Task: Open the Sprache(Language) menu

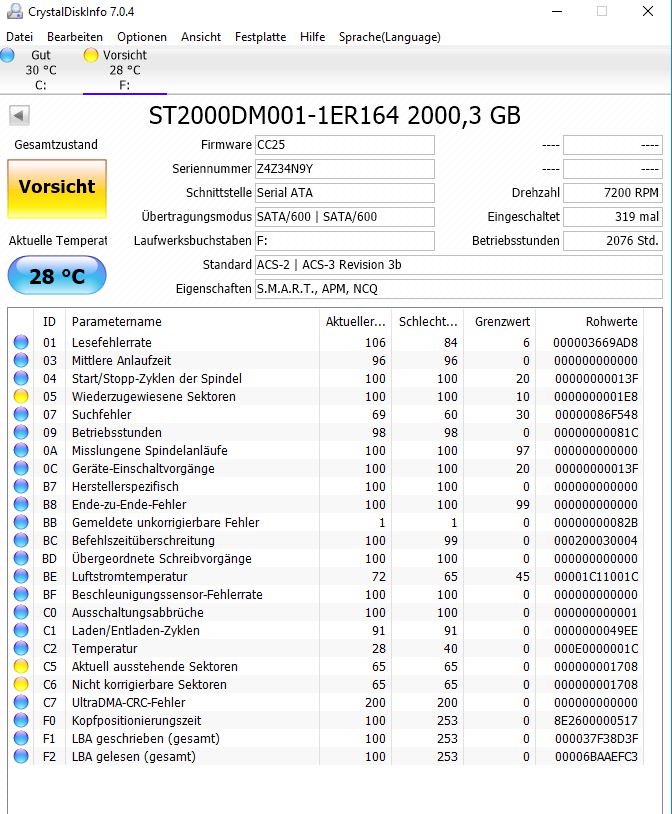Action: click(x=389, y=37)
